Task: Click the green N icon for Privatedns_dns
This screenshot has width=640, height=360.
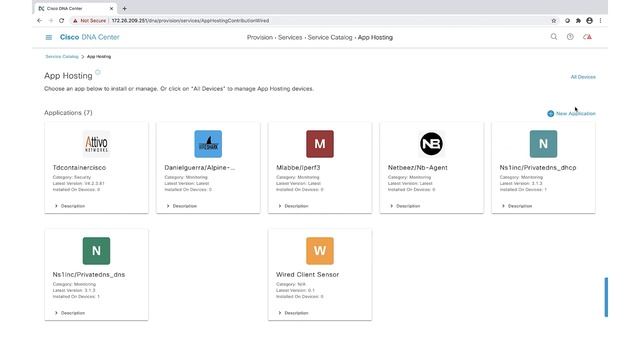Action: (x=96, y=251)
